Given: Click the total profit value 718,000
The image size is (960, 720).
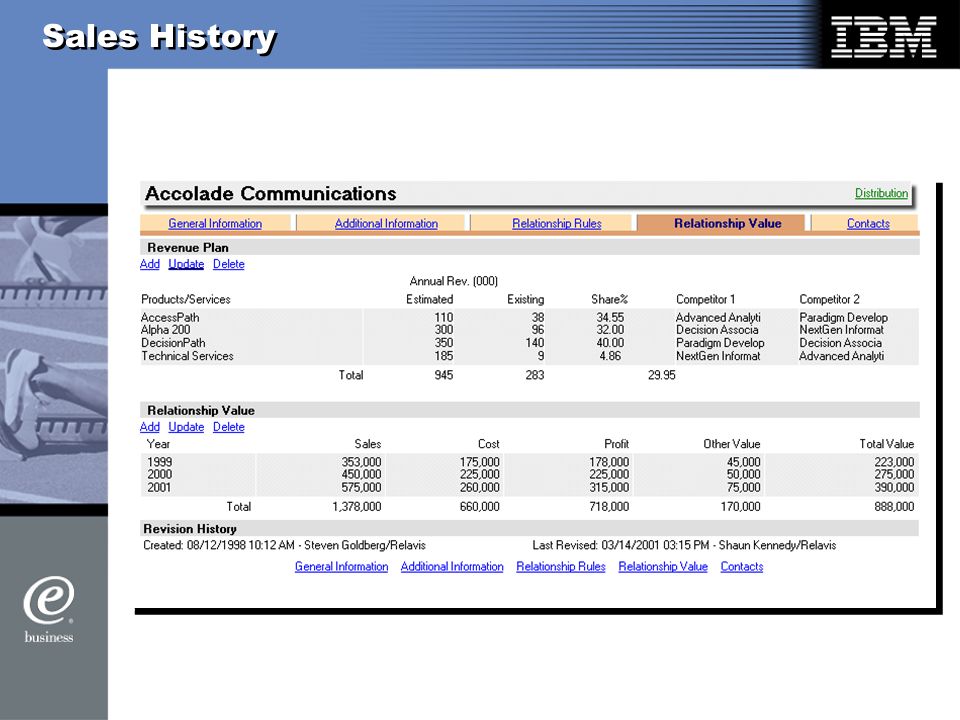Looking at the screenshot, I should pyautogui.click(x=609, y=506).
